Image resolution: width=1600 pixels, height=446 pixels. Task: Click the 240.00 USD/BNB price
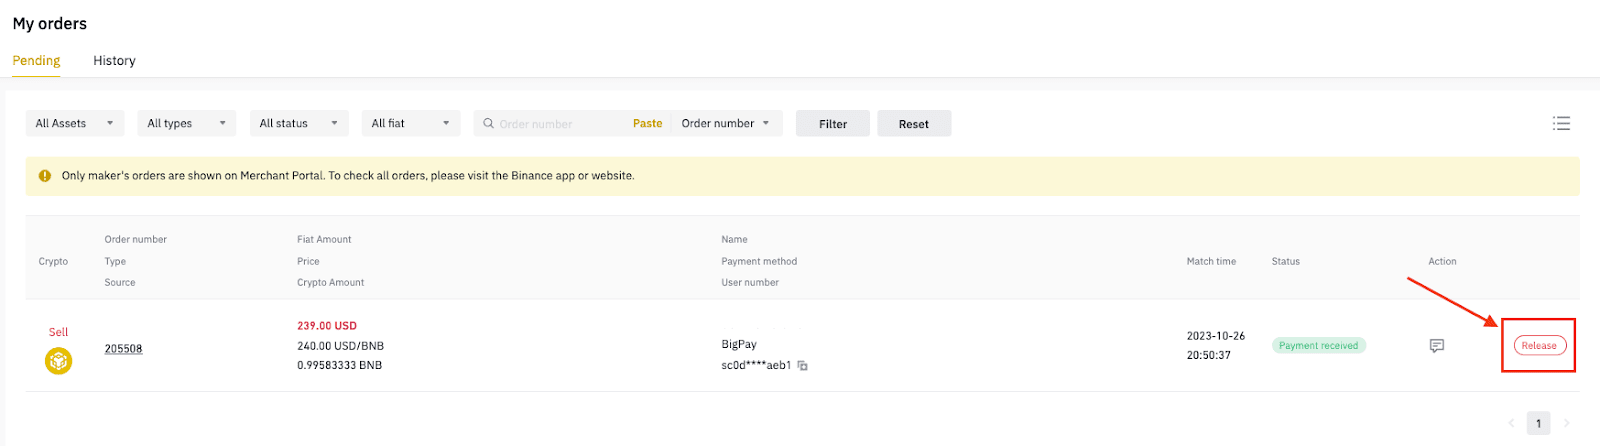(x=340, y=346)
